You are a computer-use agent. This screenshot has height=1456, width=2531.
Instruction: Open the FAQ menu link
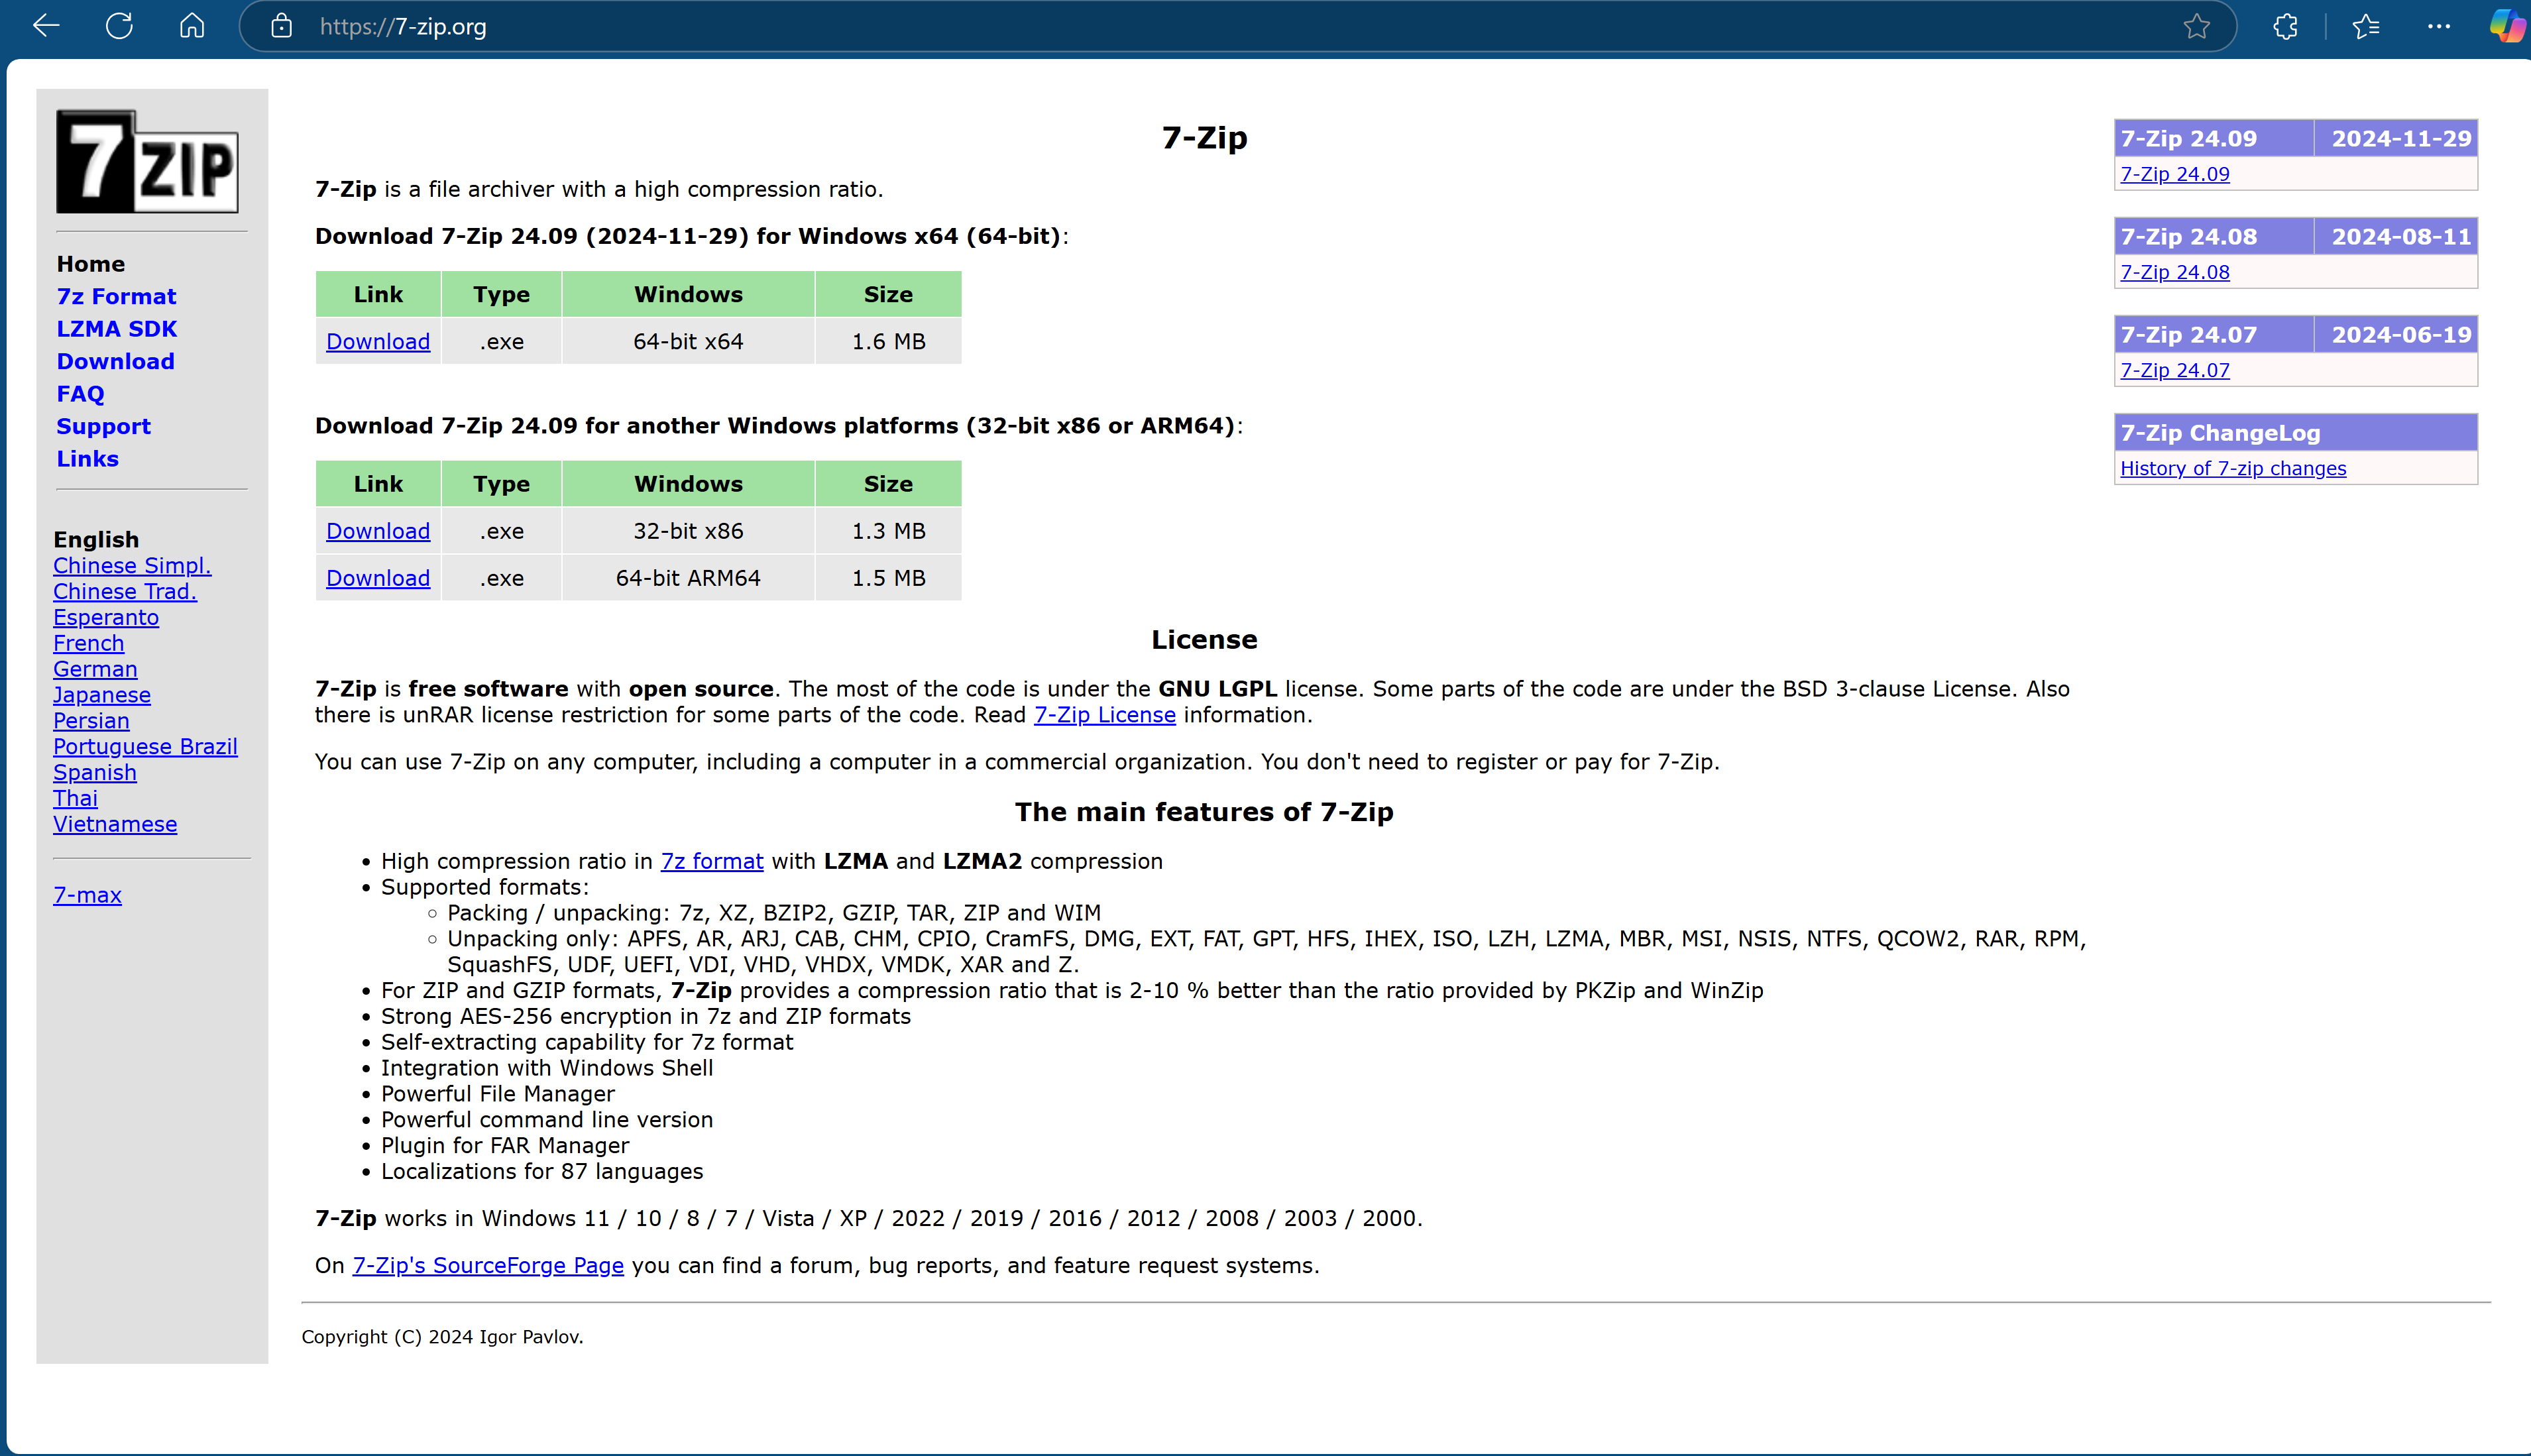pos(80,394)
